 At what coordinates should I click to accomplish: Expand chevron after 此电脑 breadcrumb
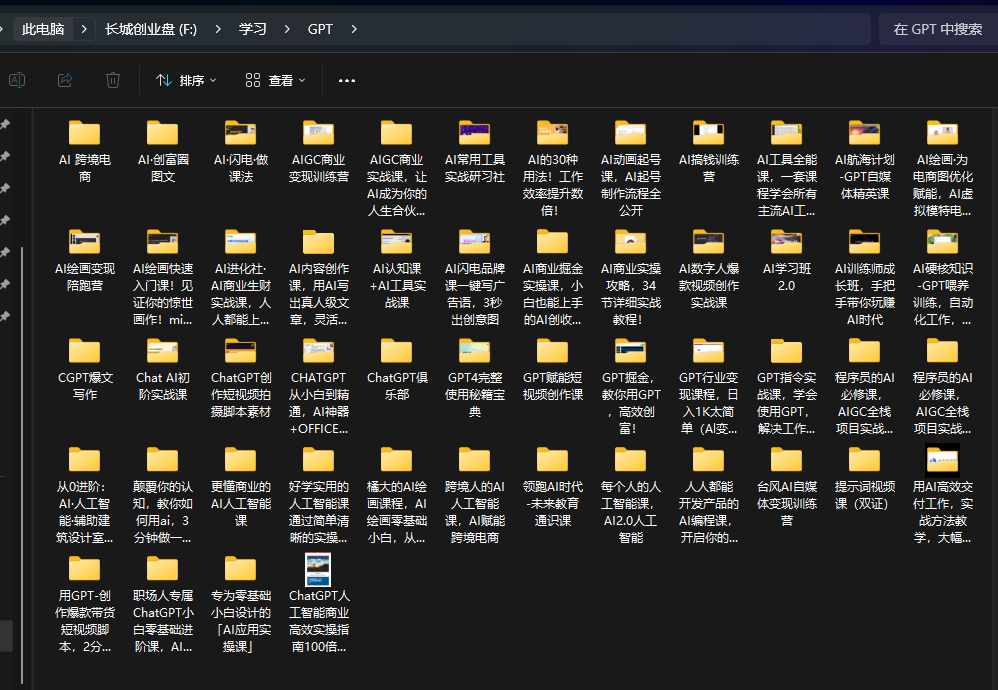tap(84, 29)
